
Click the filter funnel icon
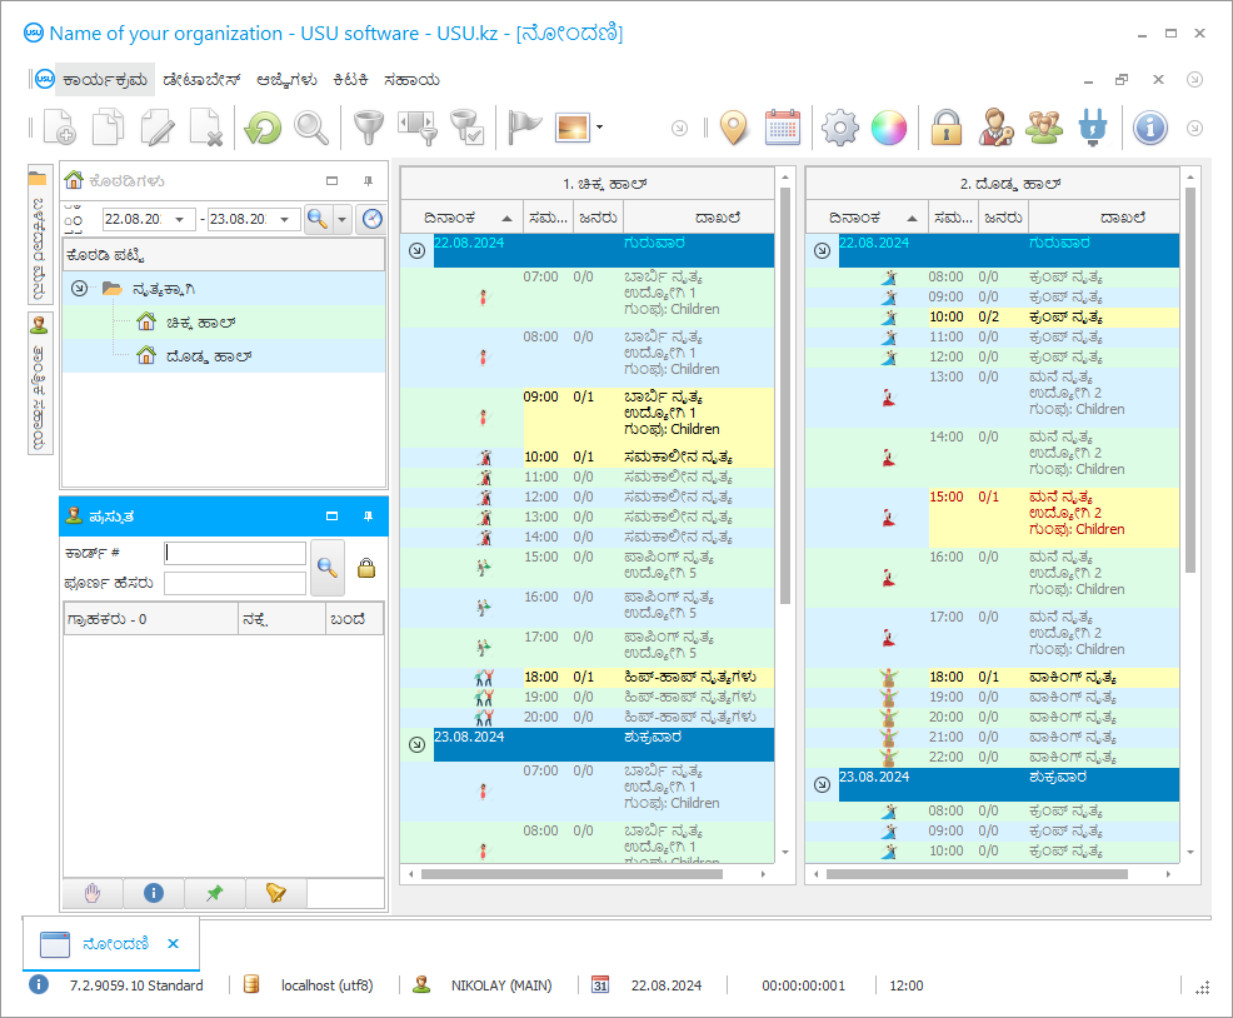click(369, 128)
